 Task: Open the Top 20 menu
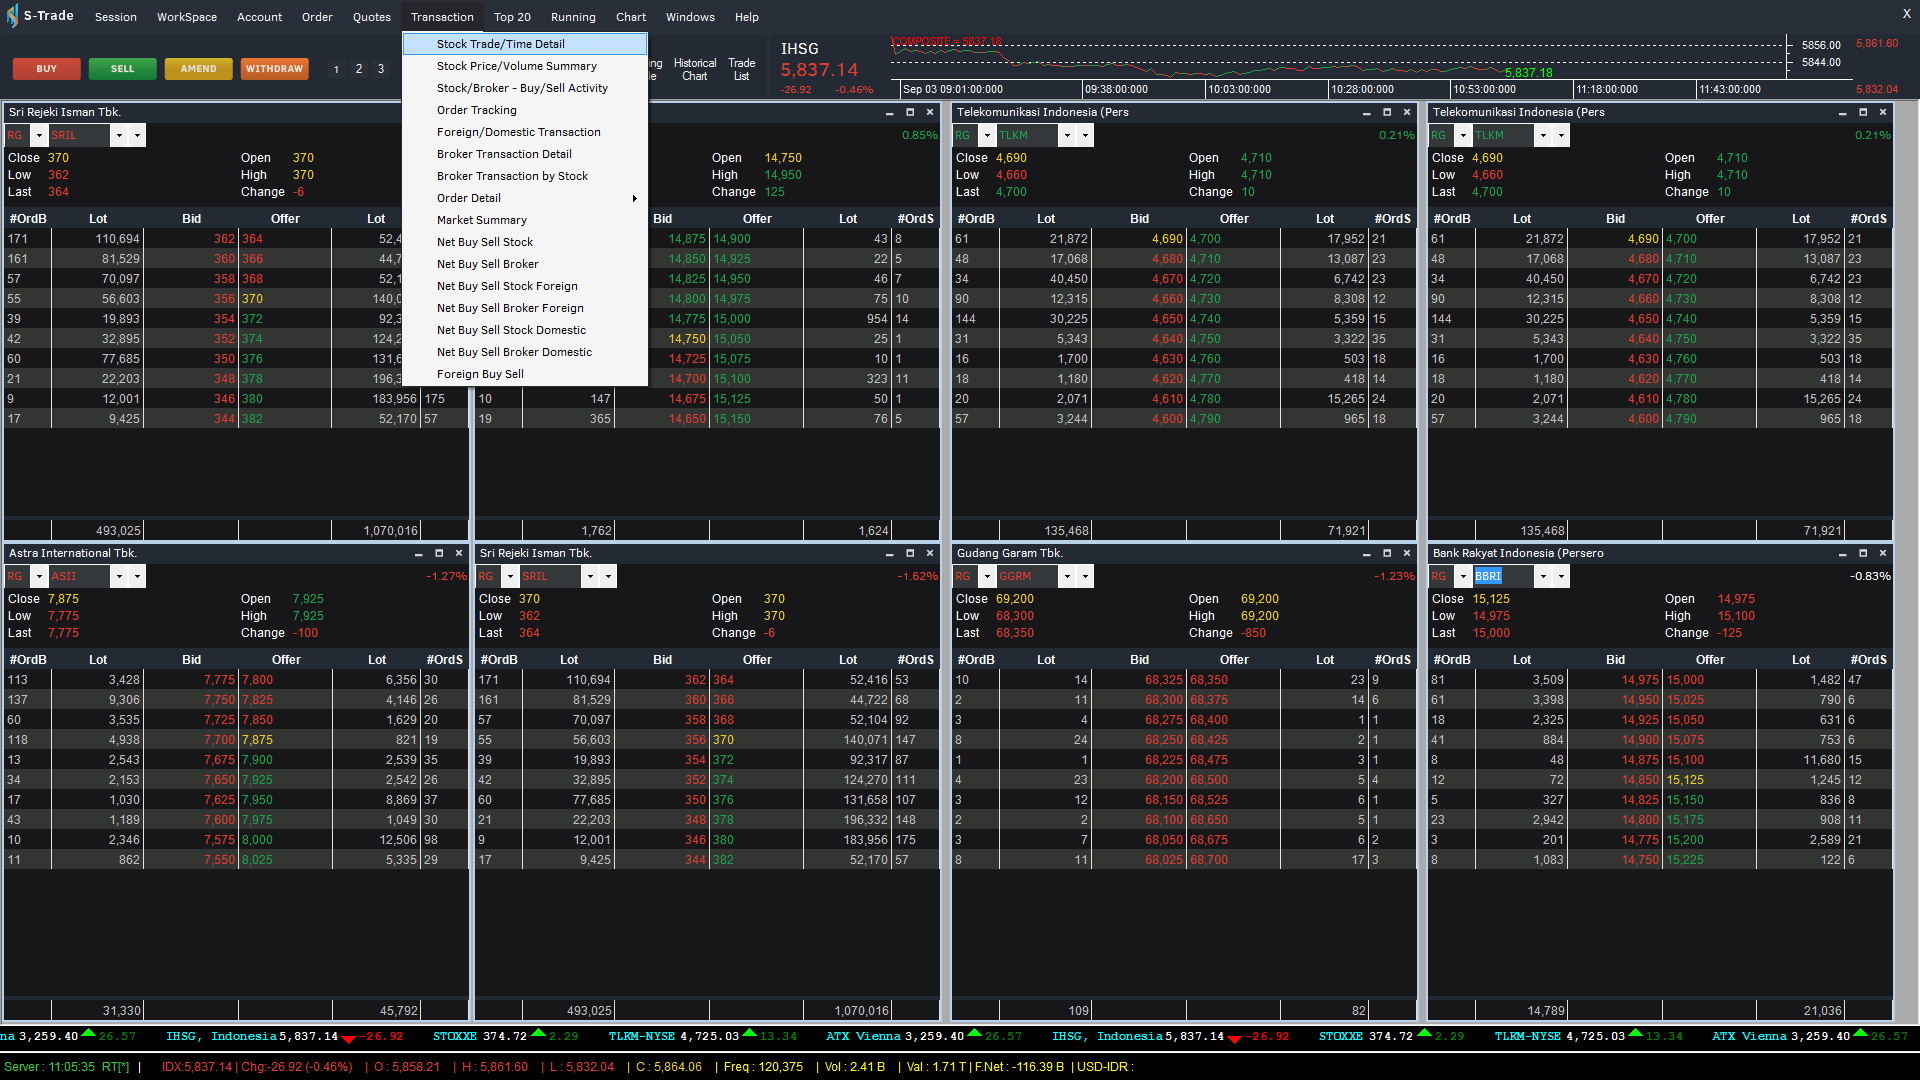point(512,17)
